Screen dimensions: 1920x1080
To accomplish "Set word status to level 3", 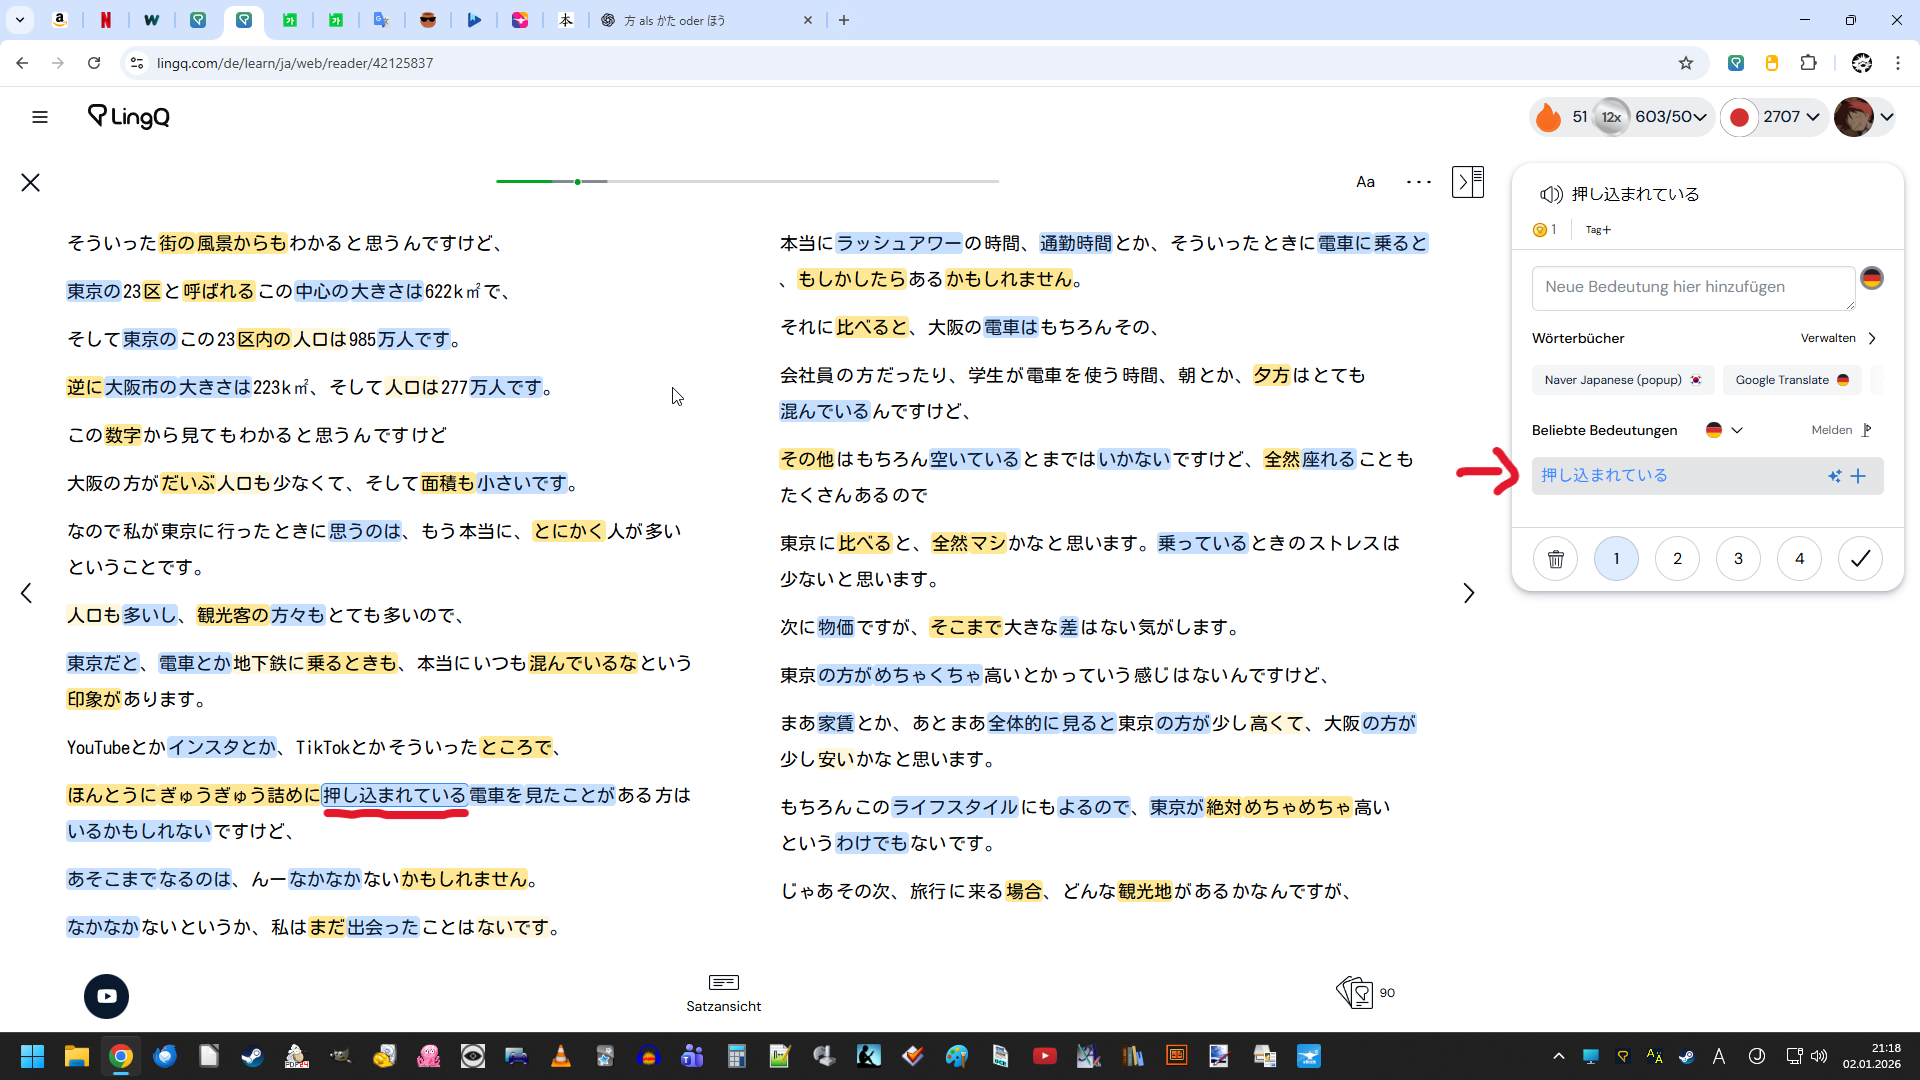I will (x=1738, y=559).
